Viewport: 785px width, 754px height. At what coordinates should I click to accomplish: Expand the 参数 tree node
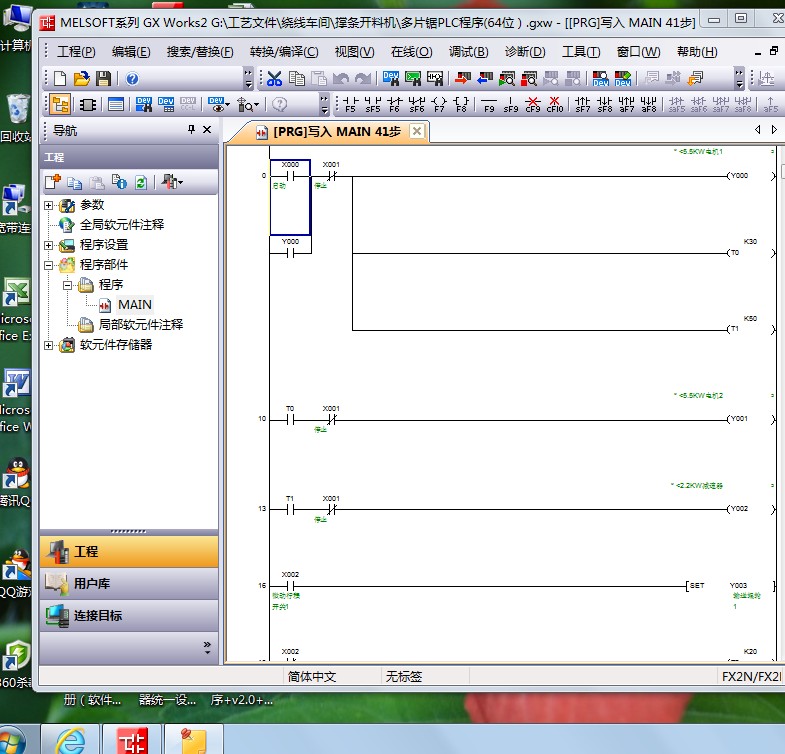pyautogui.click(x=49, y=205)
